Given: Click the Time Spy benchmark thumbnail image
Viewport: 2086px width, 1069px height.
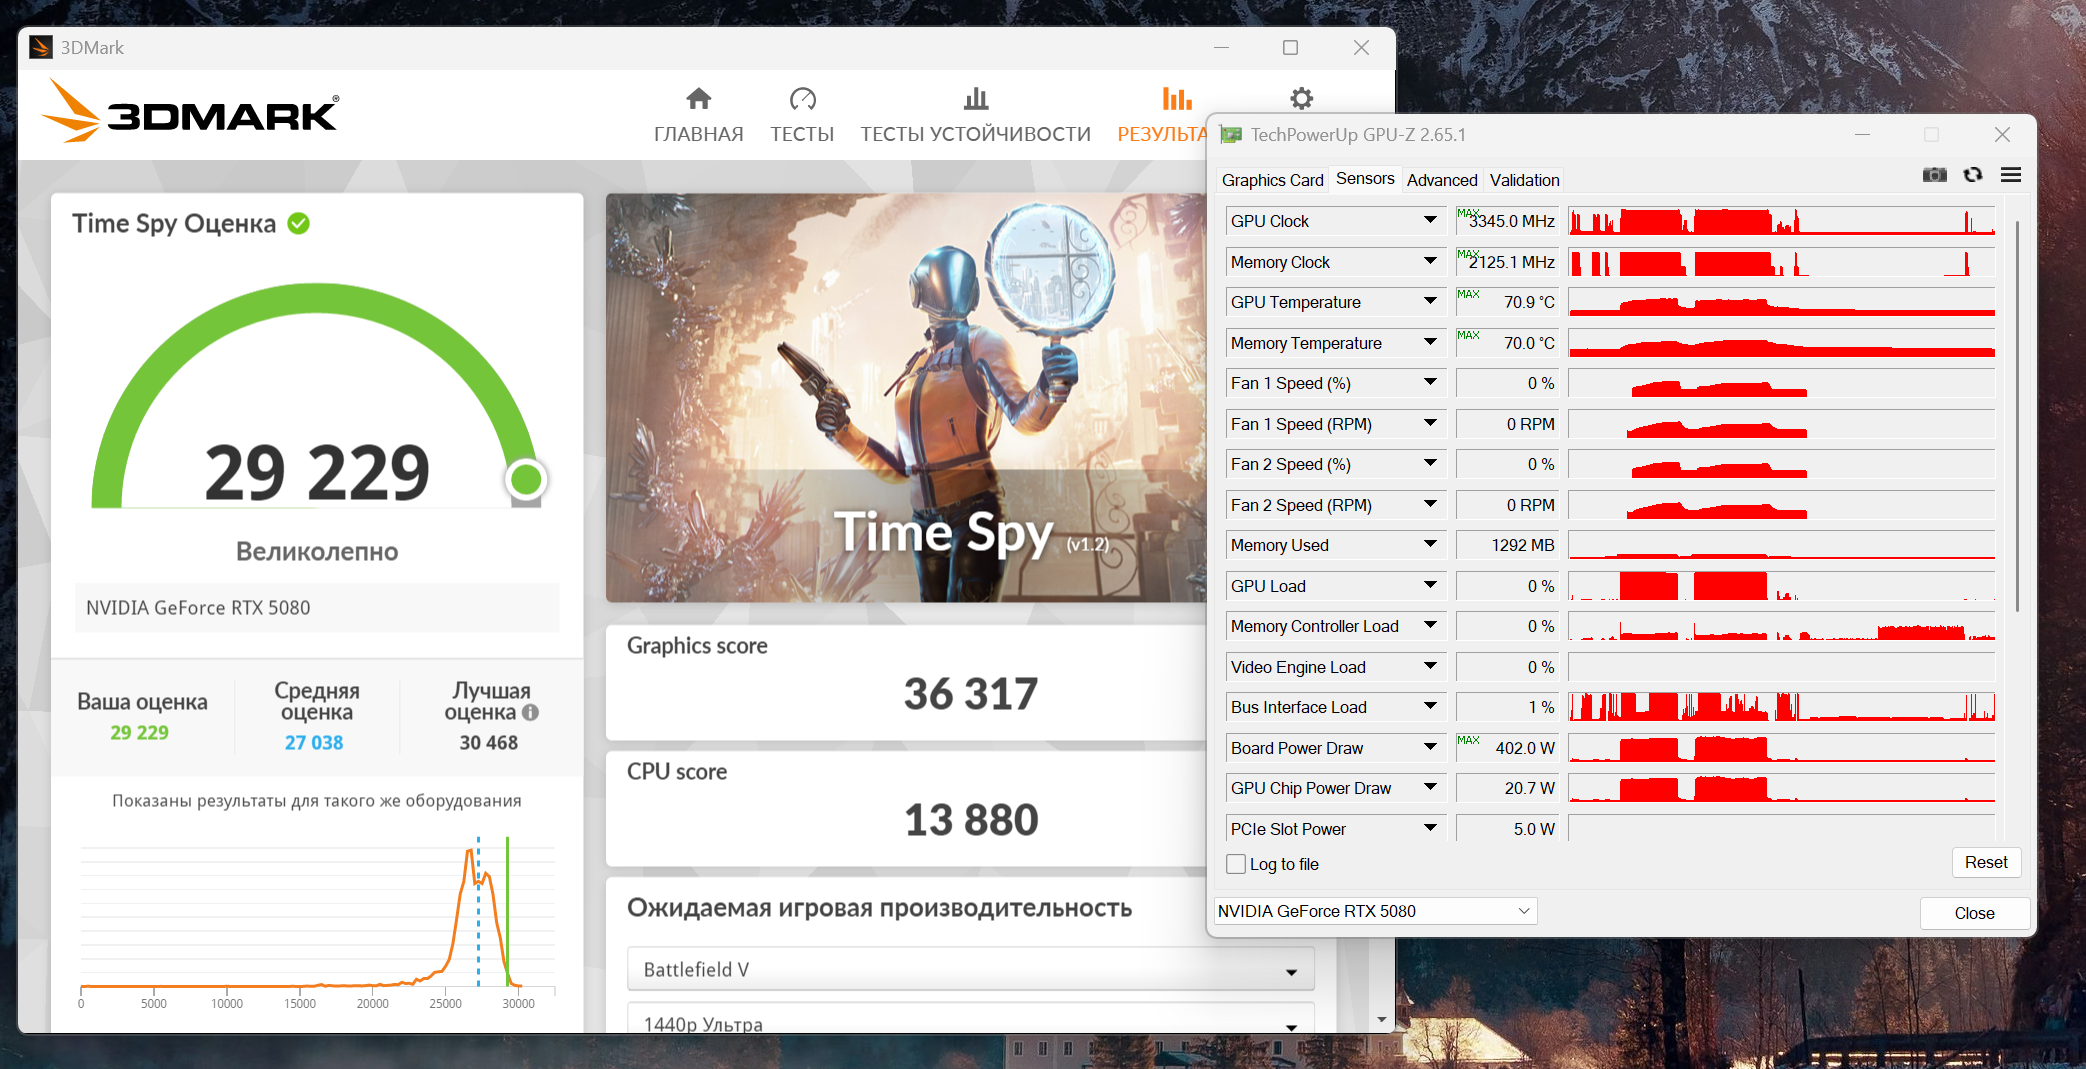Looking at the screenshot, I should (906, 398).
